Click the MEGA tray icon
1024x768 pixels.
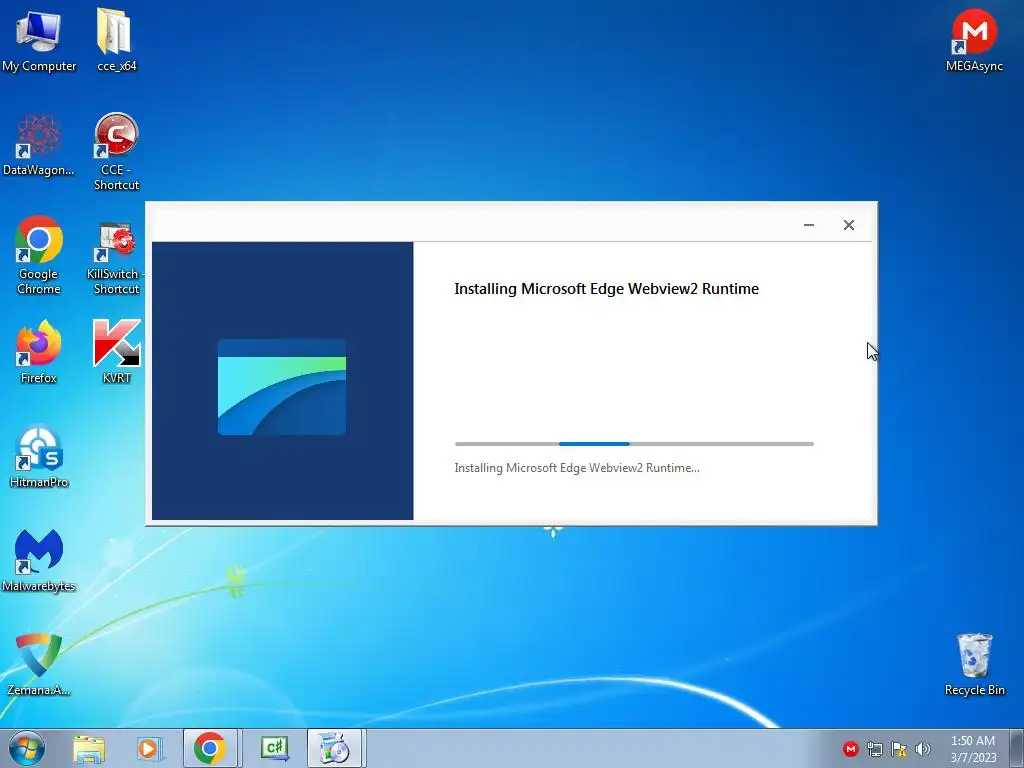pyautogui.click(x=850, y=749)
